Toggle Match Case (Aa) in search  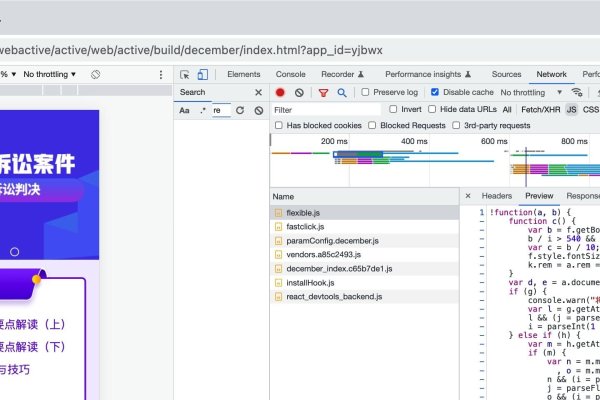(x=185, y=110)
